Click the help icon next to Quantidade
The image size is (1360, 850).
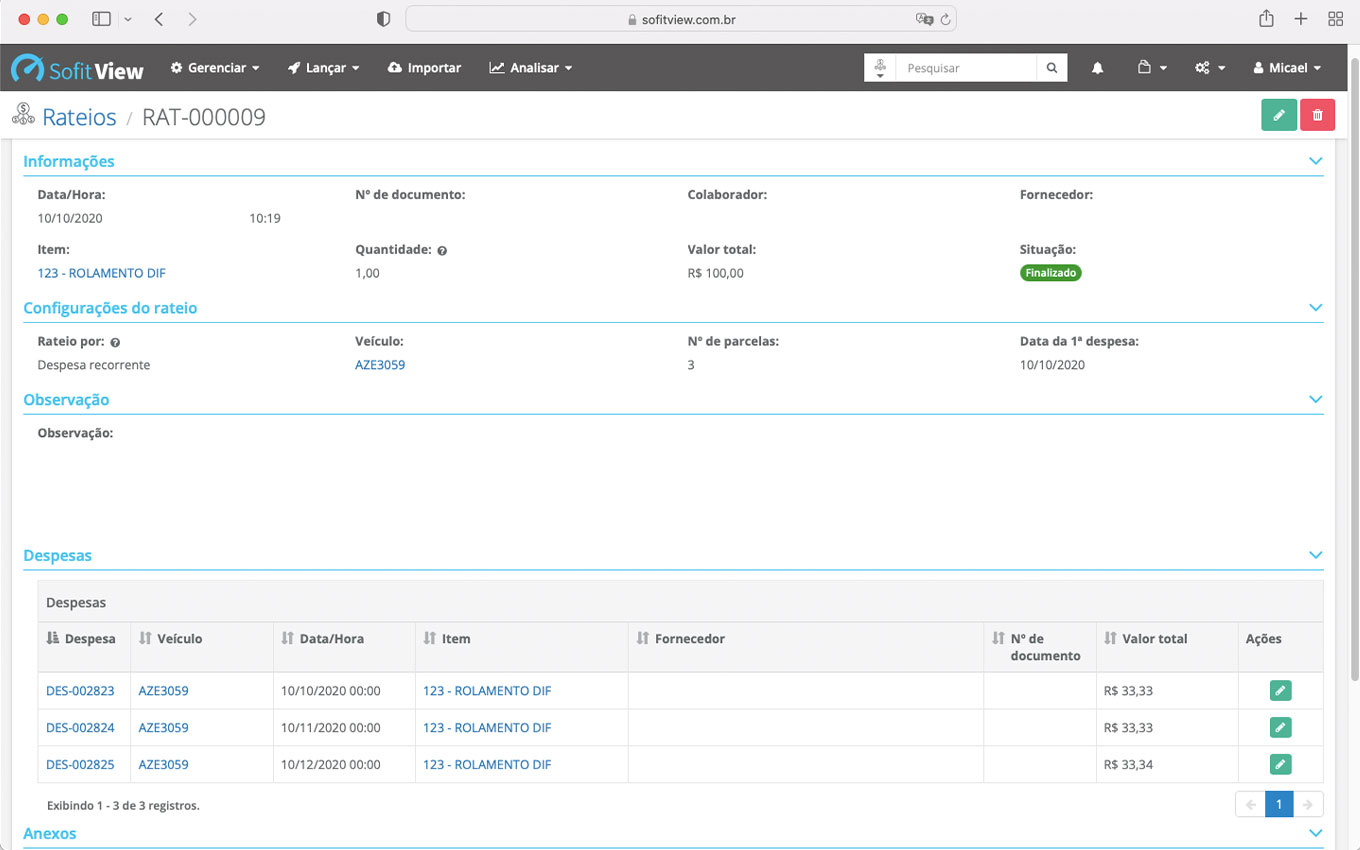pos(442,251)
